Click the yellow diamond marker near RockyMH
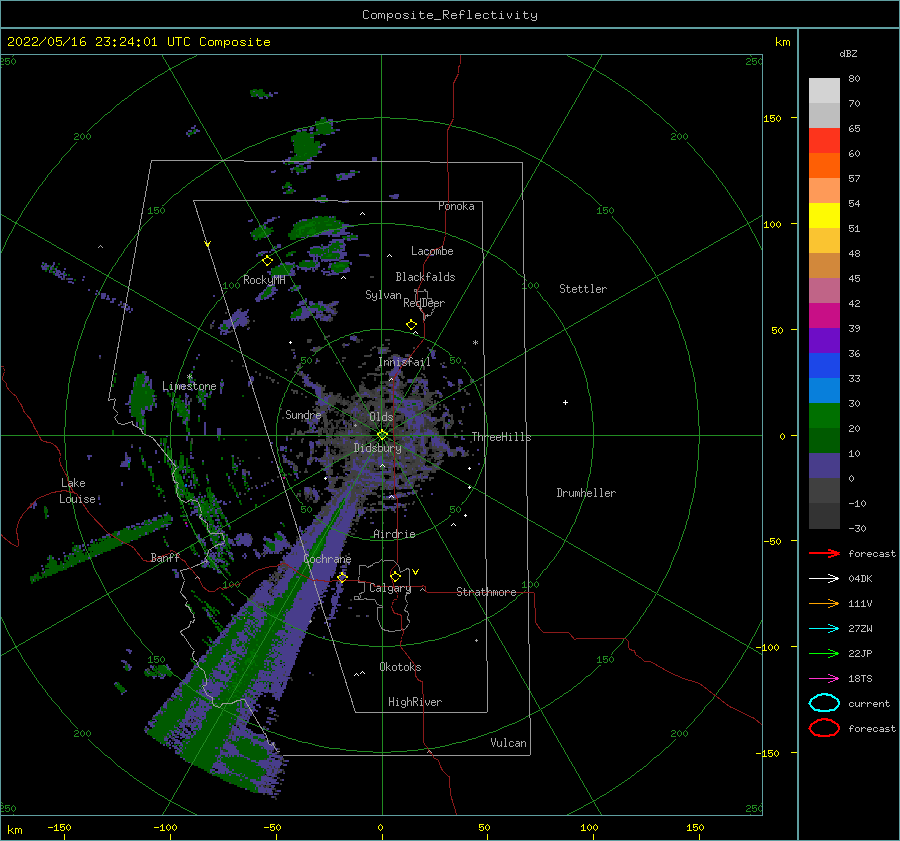 pos(267,261)
